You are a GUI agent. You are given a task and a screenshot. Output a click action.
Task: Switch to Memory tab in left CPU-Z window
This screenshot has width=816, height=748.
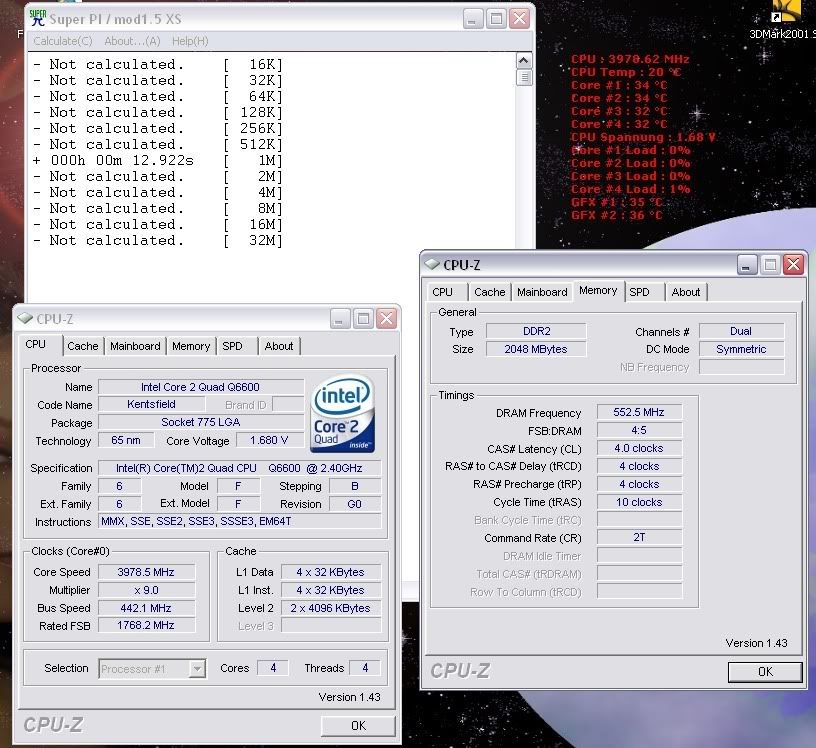(x=191, y=346)
